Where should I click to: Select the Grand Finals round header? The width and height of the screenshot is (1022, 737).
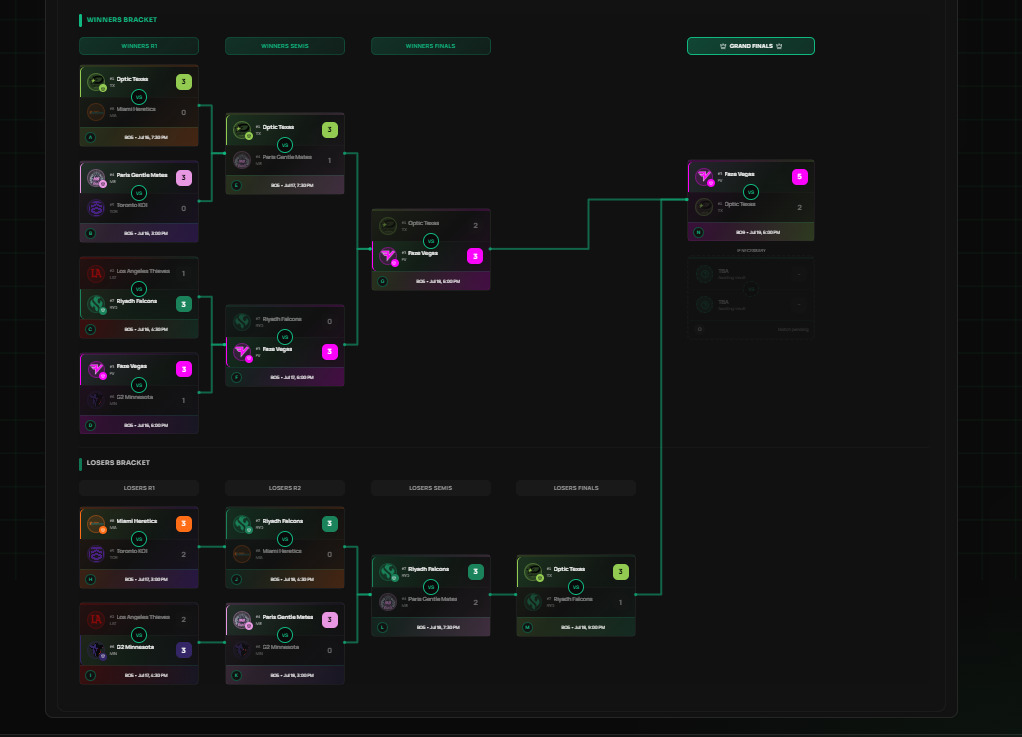tap(751, 46)
